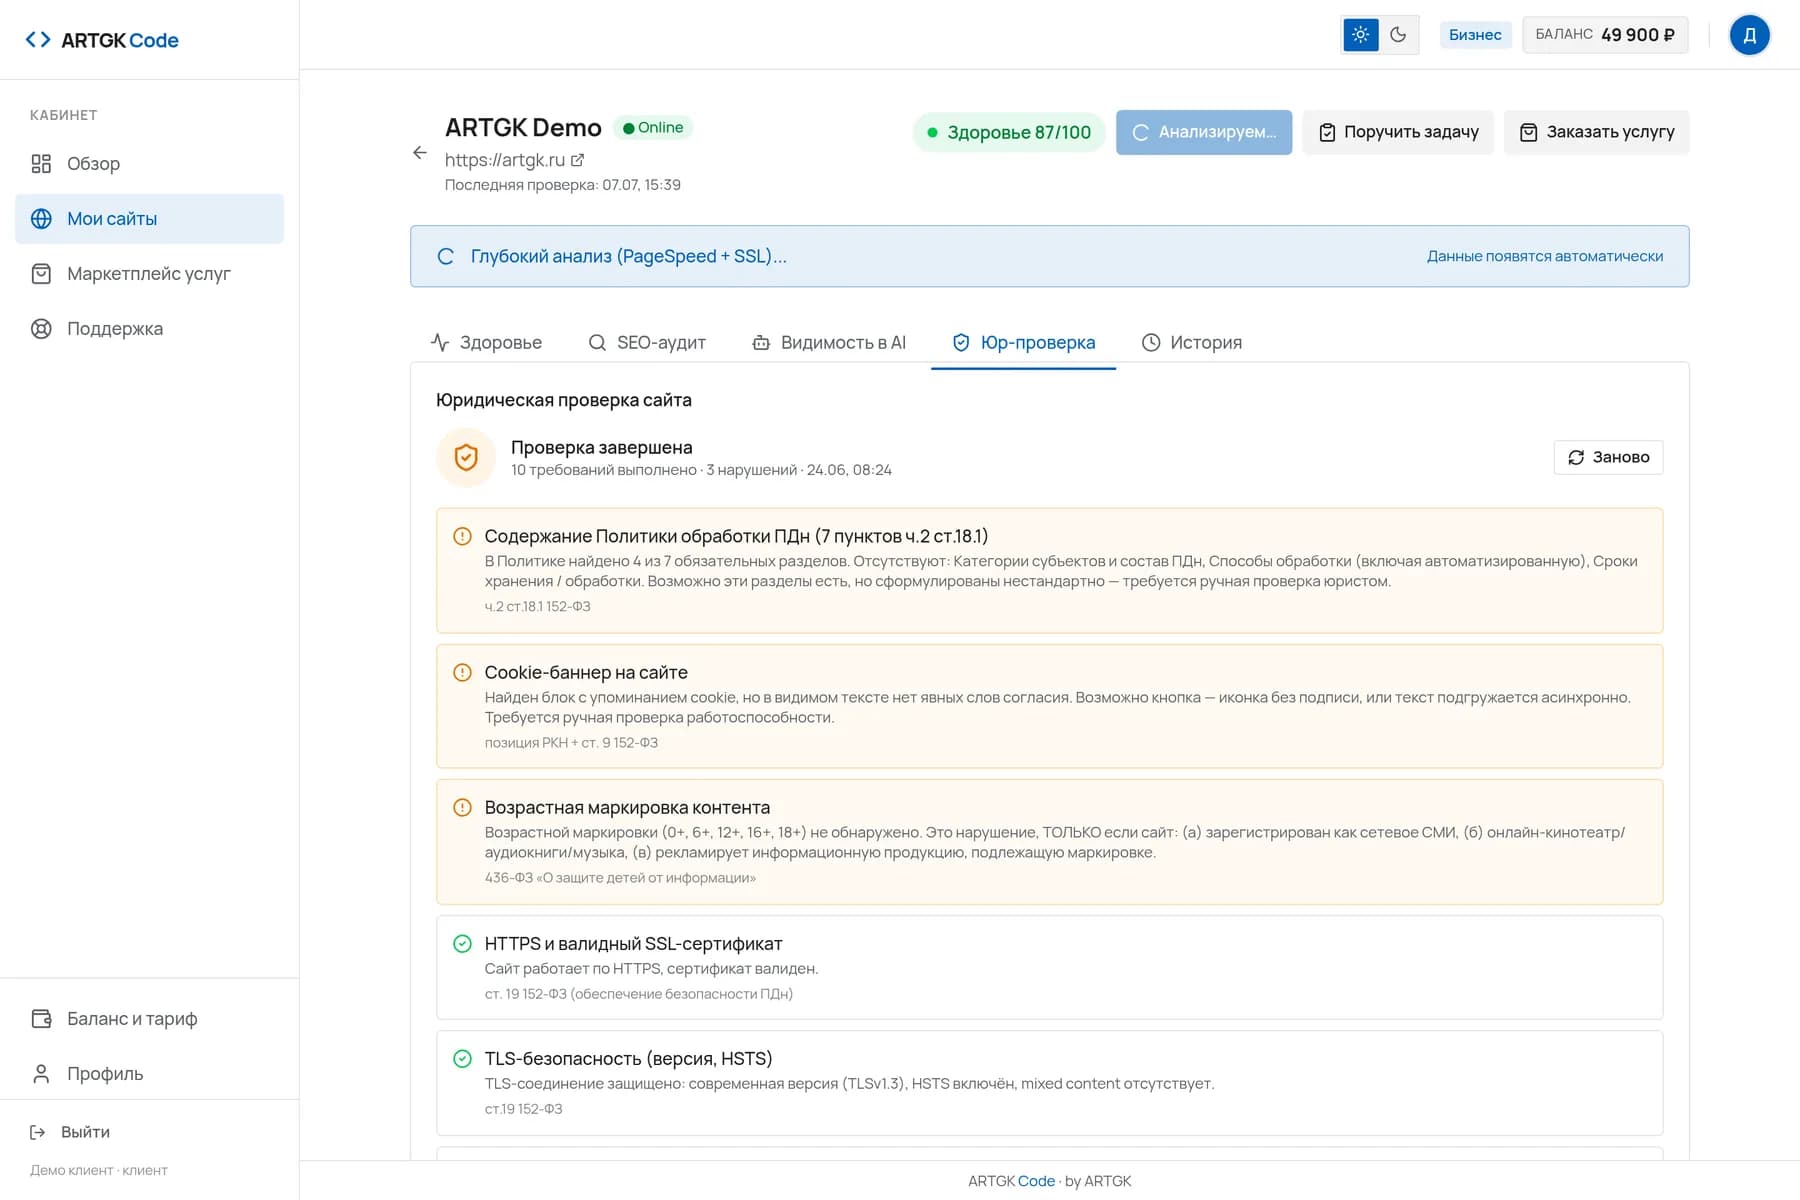
Task: Click Поручить задачу button
Action: pos(1398,132)
